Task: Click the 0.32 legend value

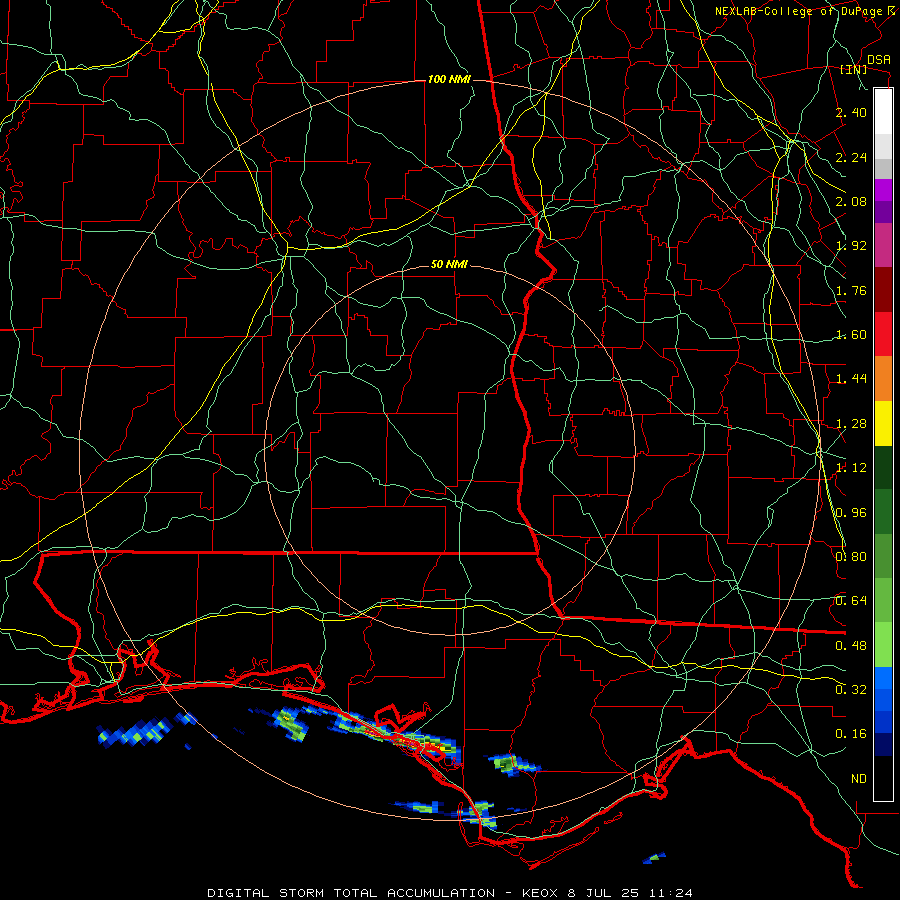Action: [851, 690]
